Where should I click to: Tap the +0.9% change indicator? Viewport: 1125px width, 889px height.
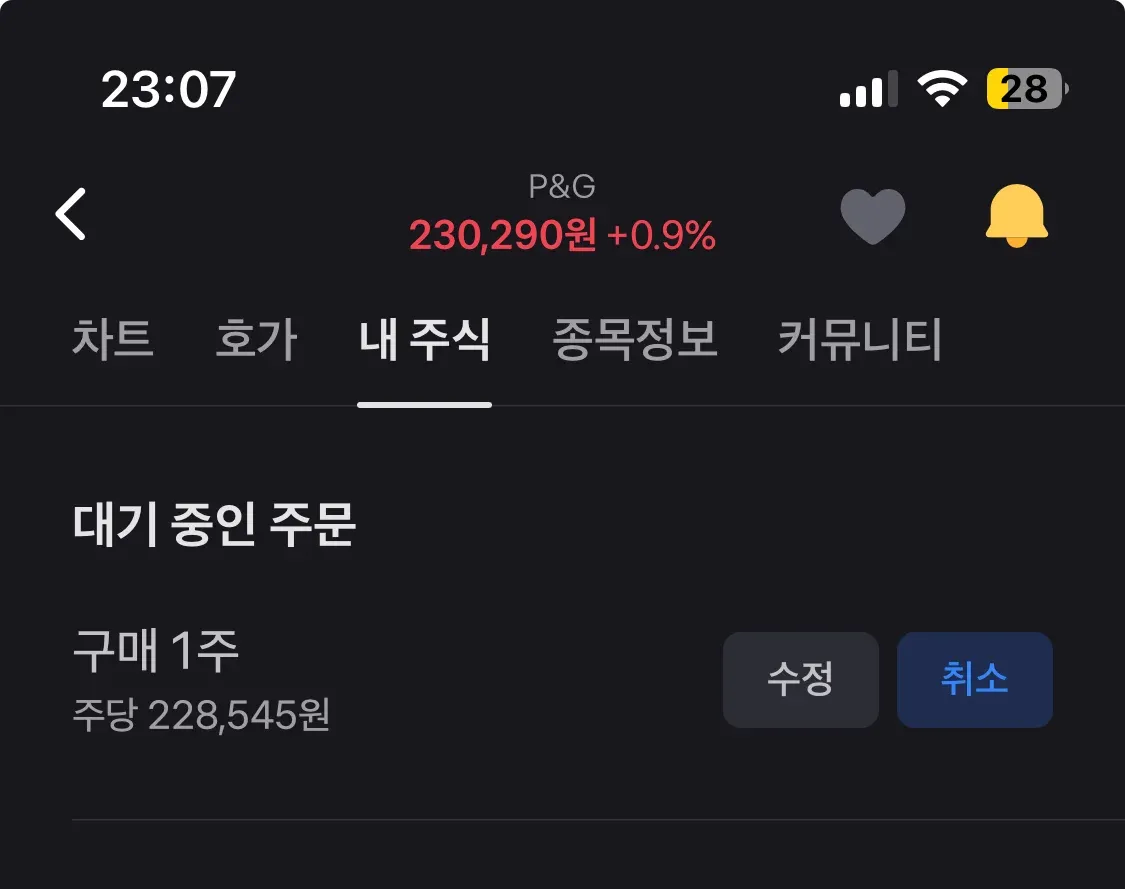pos(661,235)
